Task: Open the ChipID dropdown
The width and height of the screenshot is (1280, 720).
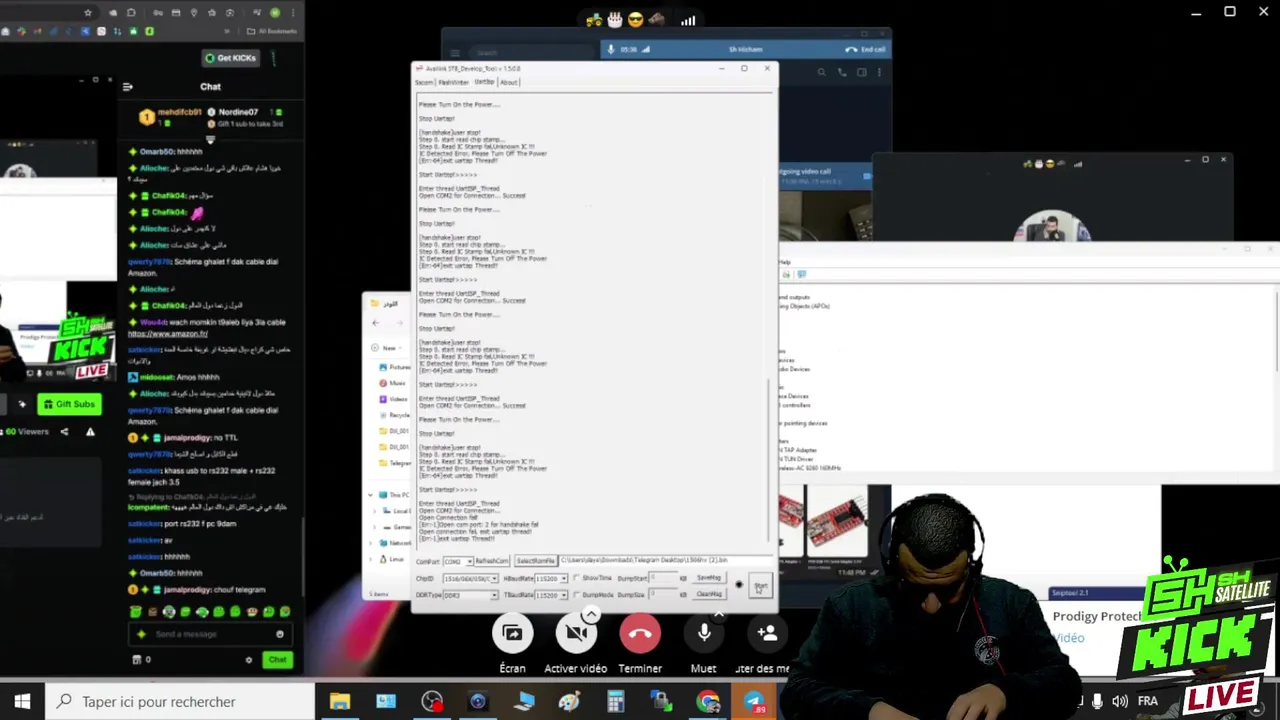Action: [470, 578]
